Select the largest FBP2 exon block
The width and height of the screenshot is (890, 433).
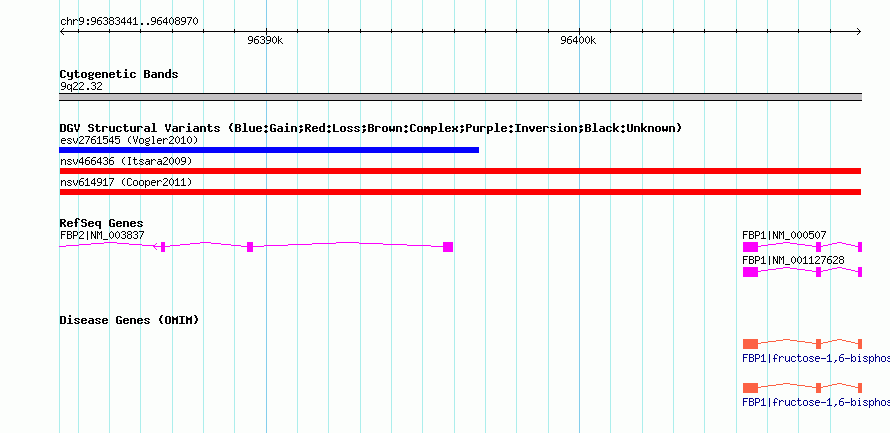(448, 247)
